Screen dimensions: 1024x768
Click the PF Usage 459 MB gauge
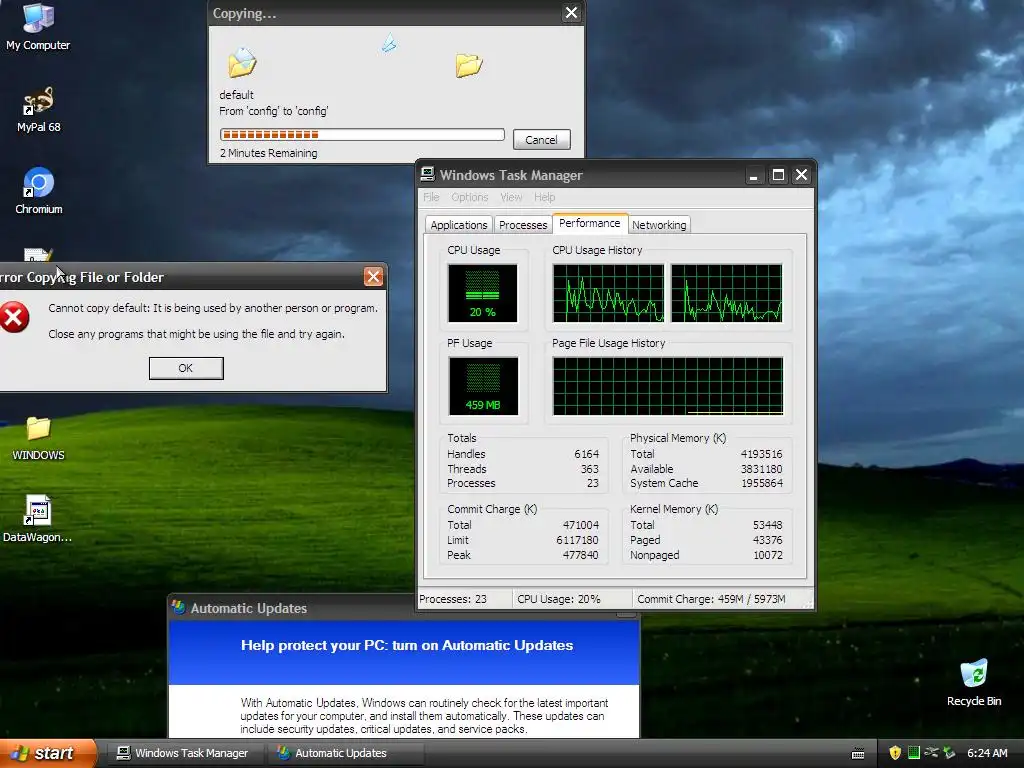tap(483, 386)
